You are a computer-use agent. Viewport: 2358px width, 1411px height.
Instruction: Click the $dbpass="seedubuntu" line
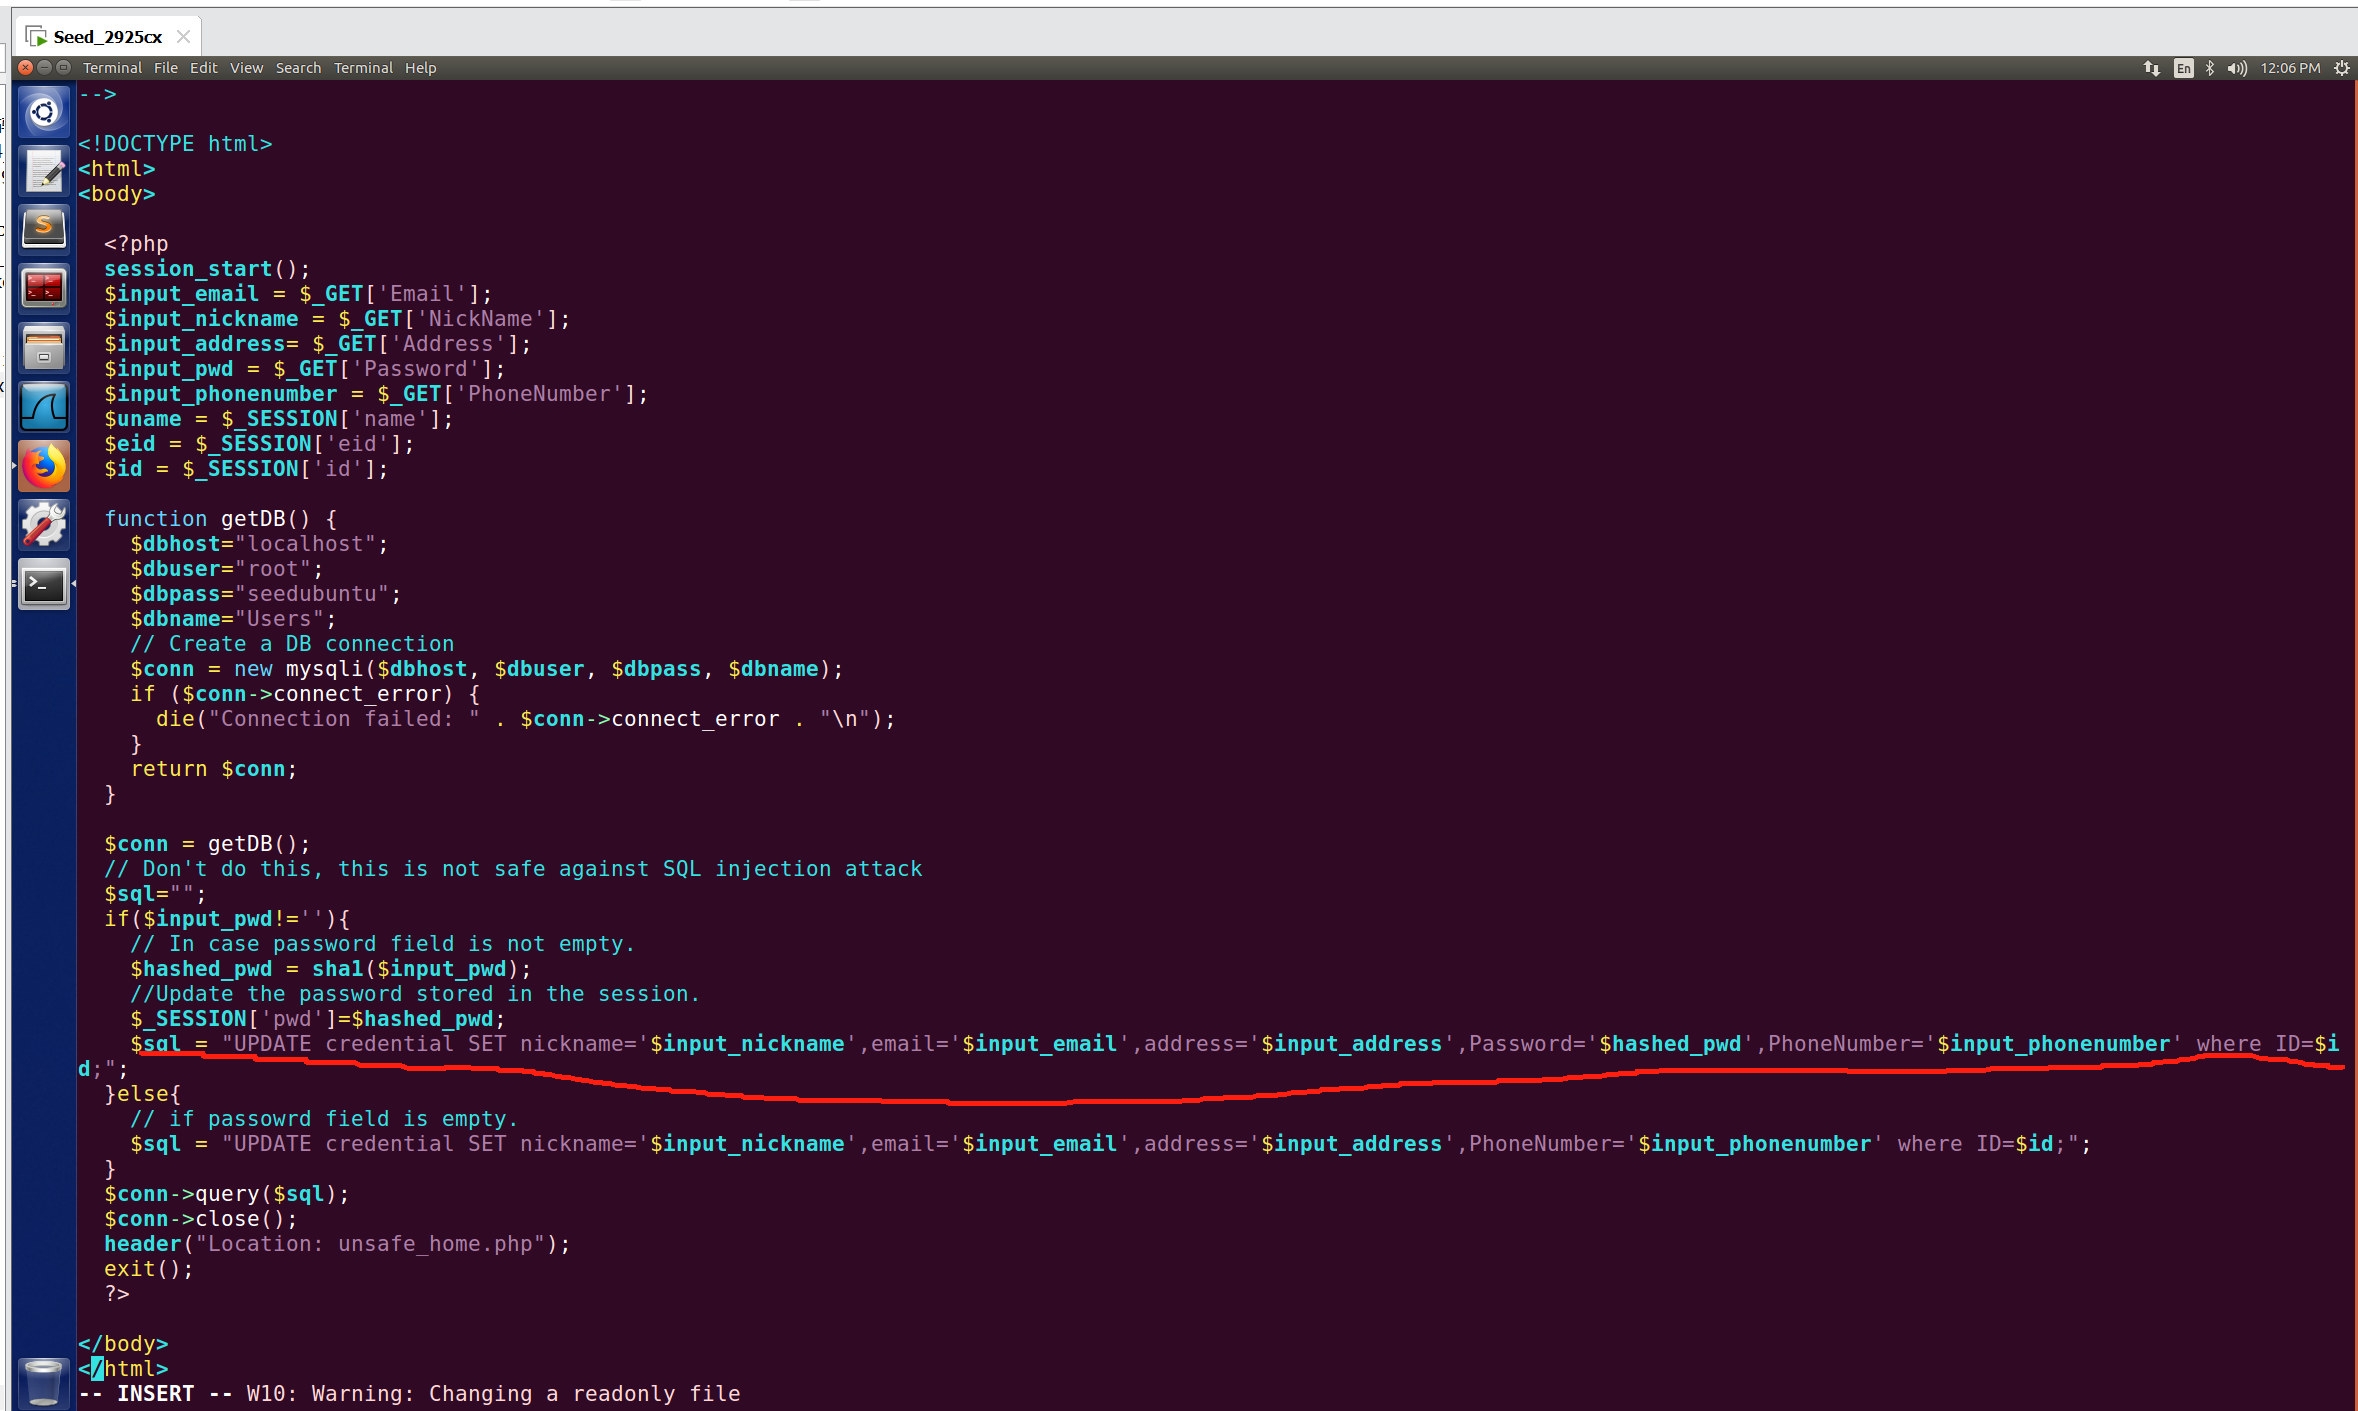tap(266, 594)
